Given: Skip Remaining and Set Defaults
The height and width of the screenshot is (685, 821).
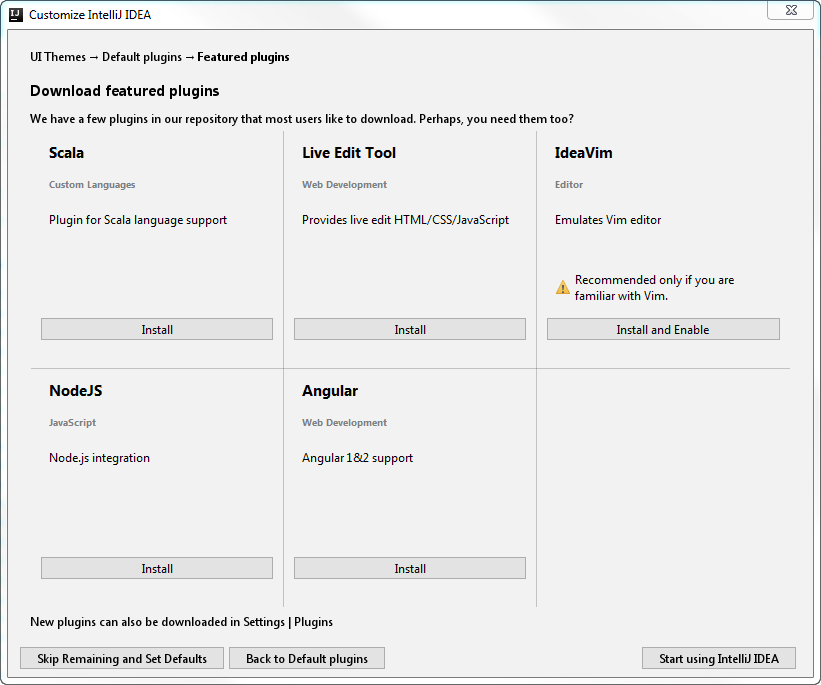Looking at the screenshot, I should [121, 658].
